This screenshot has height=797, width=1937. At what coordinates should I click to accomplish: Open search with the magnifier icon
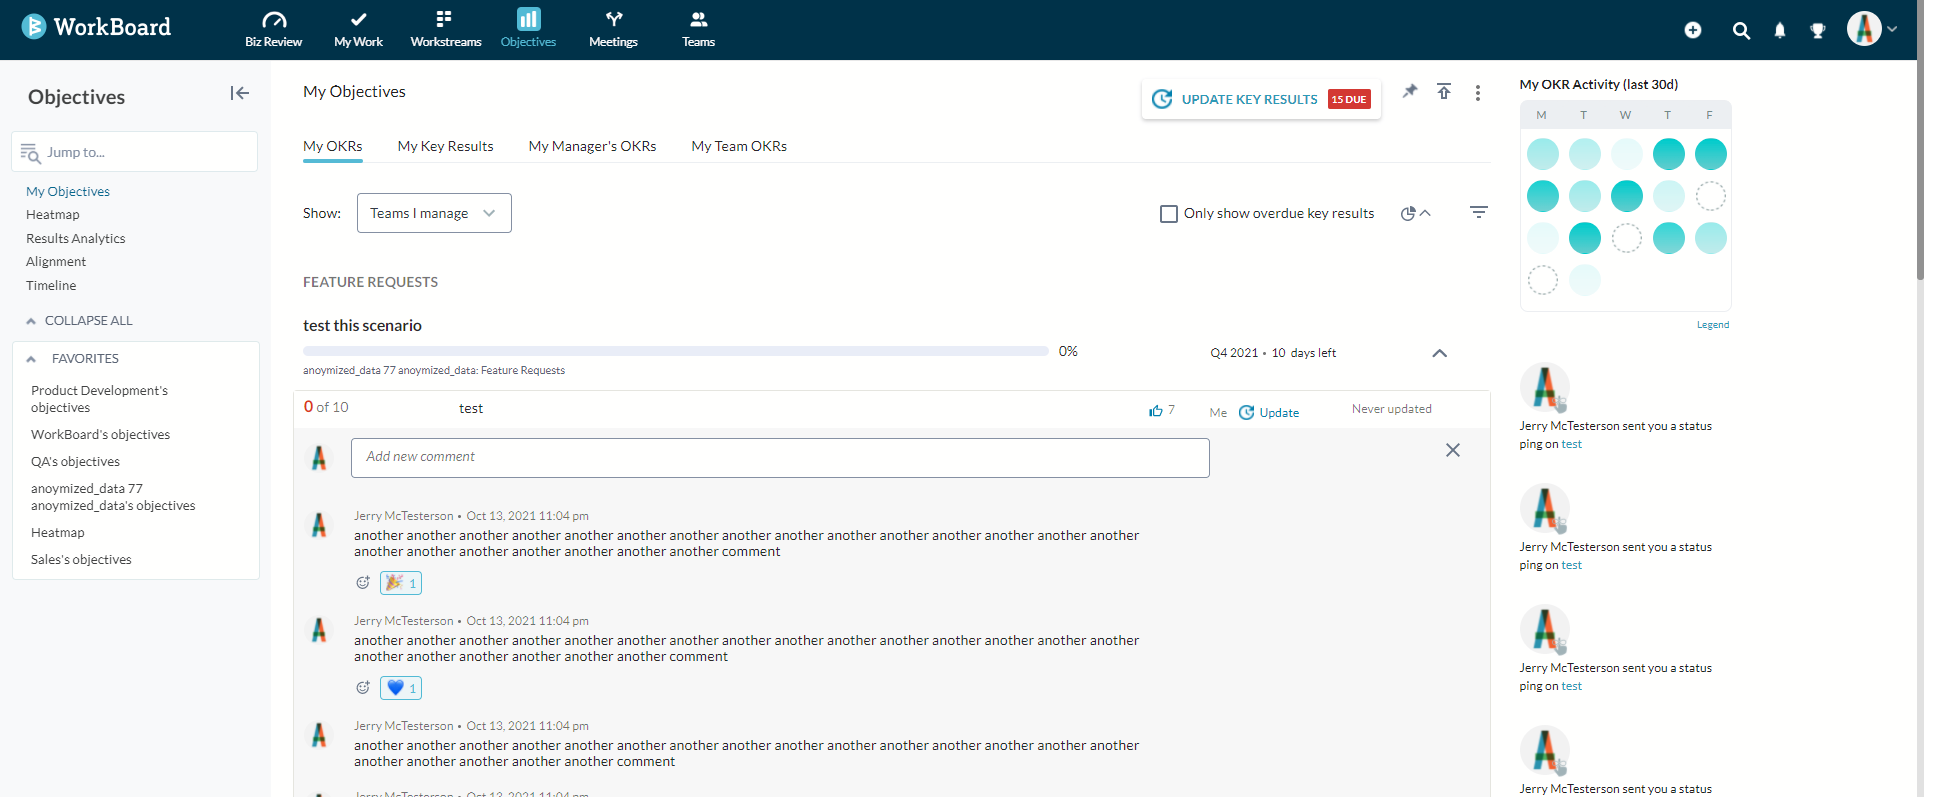point(1741,31)
